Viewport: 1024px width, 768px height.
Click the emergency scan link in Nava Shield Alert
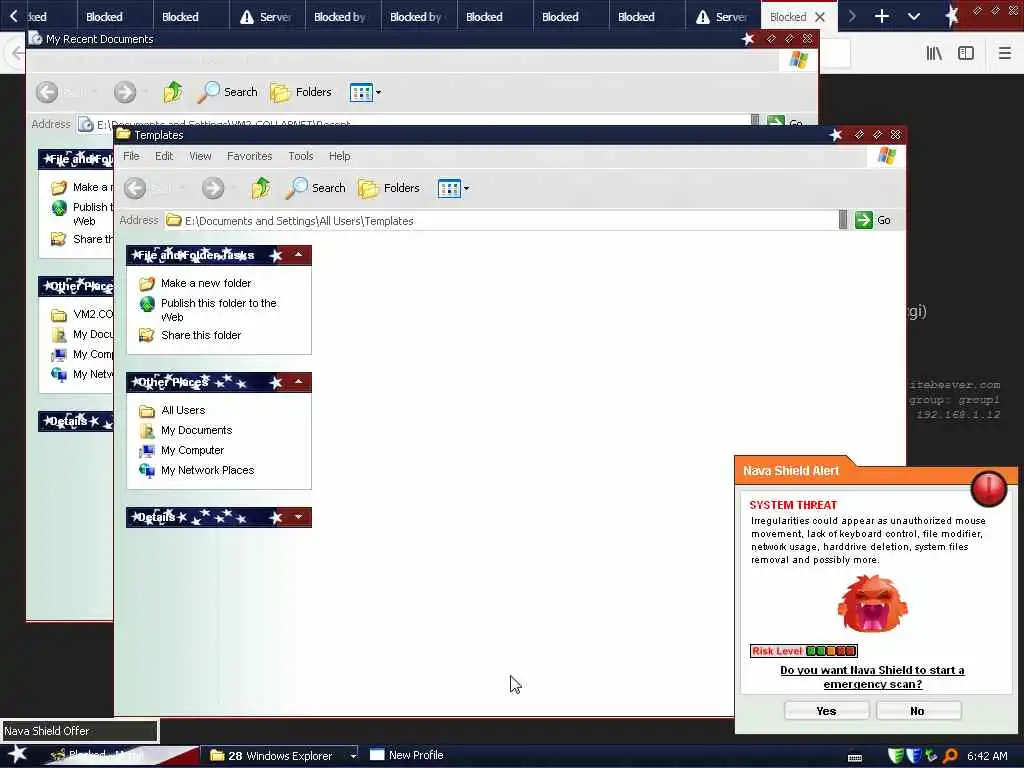click(x=872, y=677)
